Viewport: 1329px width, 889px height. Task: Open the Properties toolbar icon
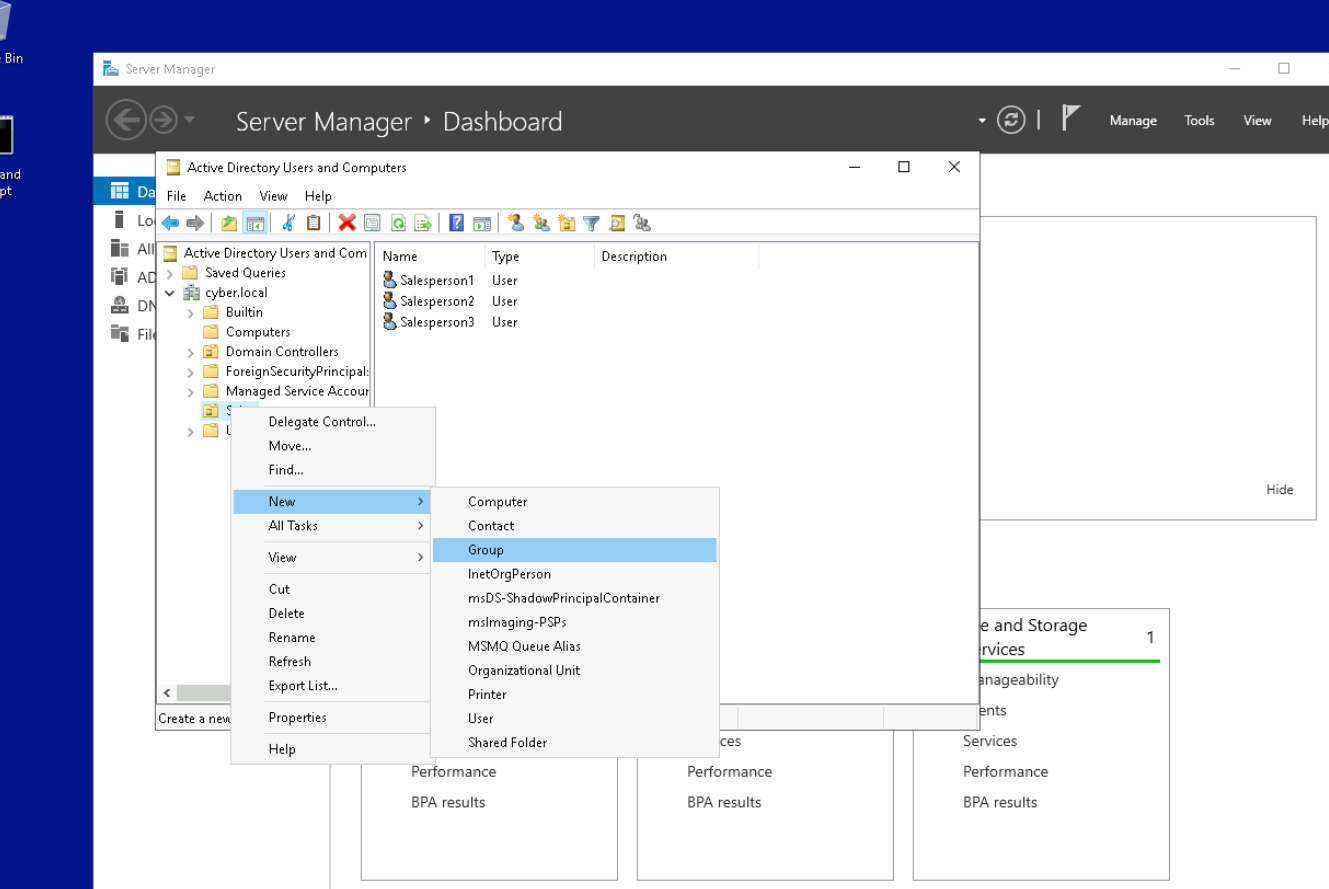point(372,223)
